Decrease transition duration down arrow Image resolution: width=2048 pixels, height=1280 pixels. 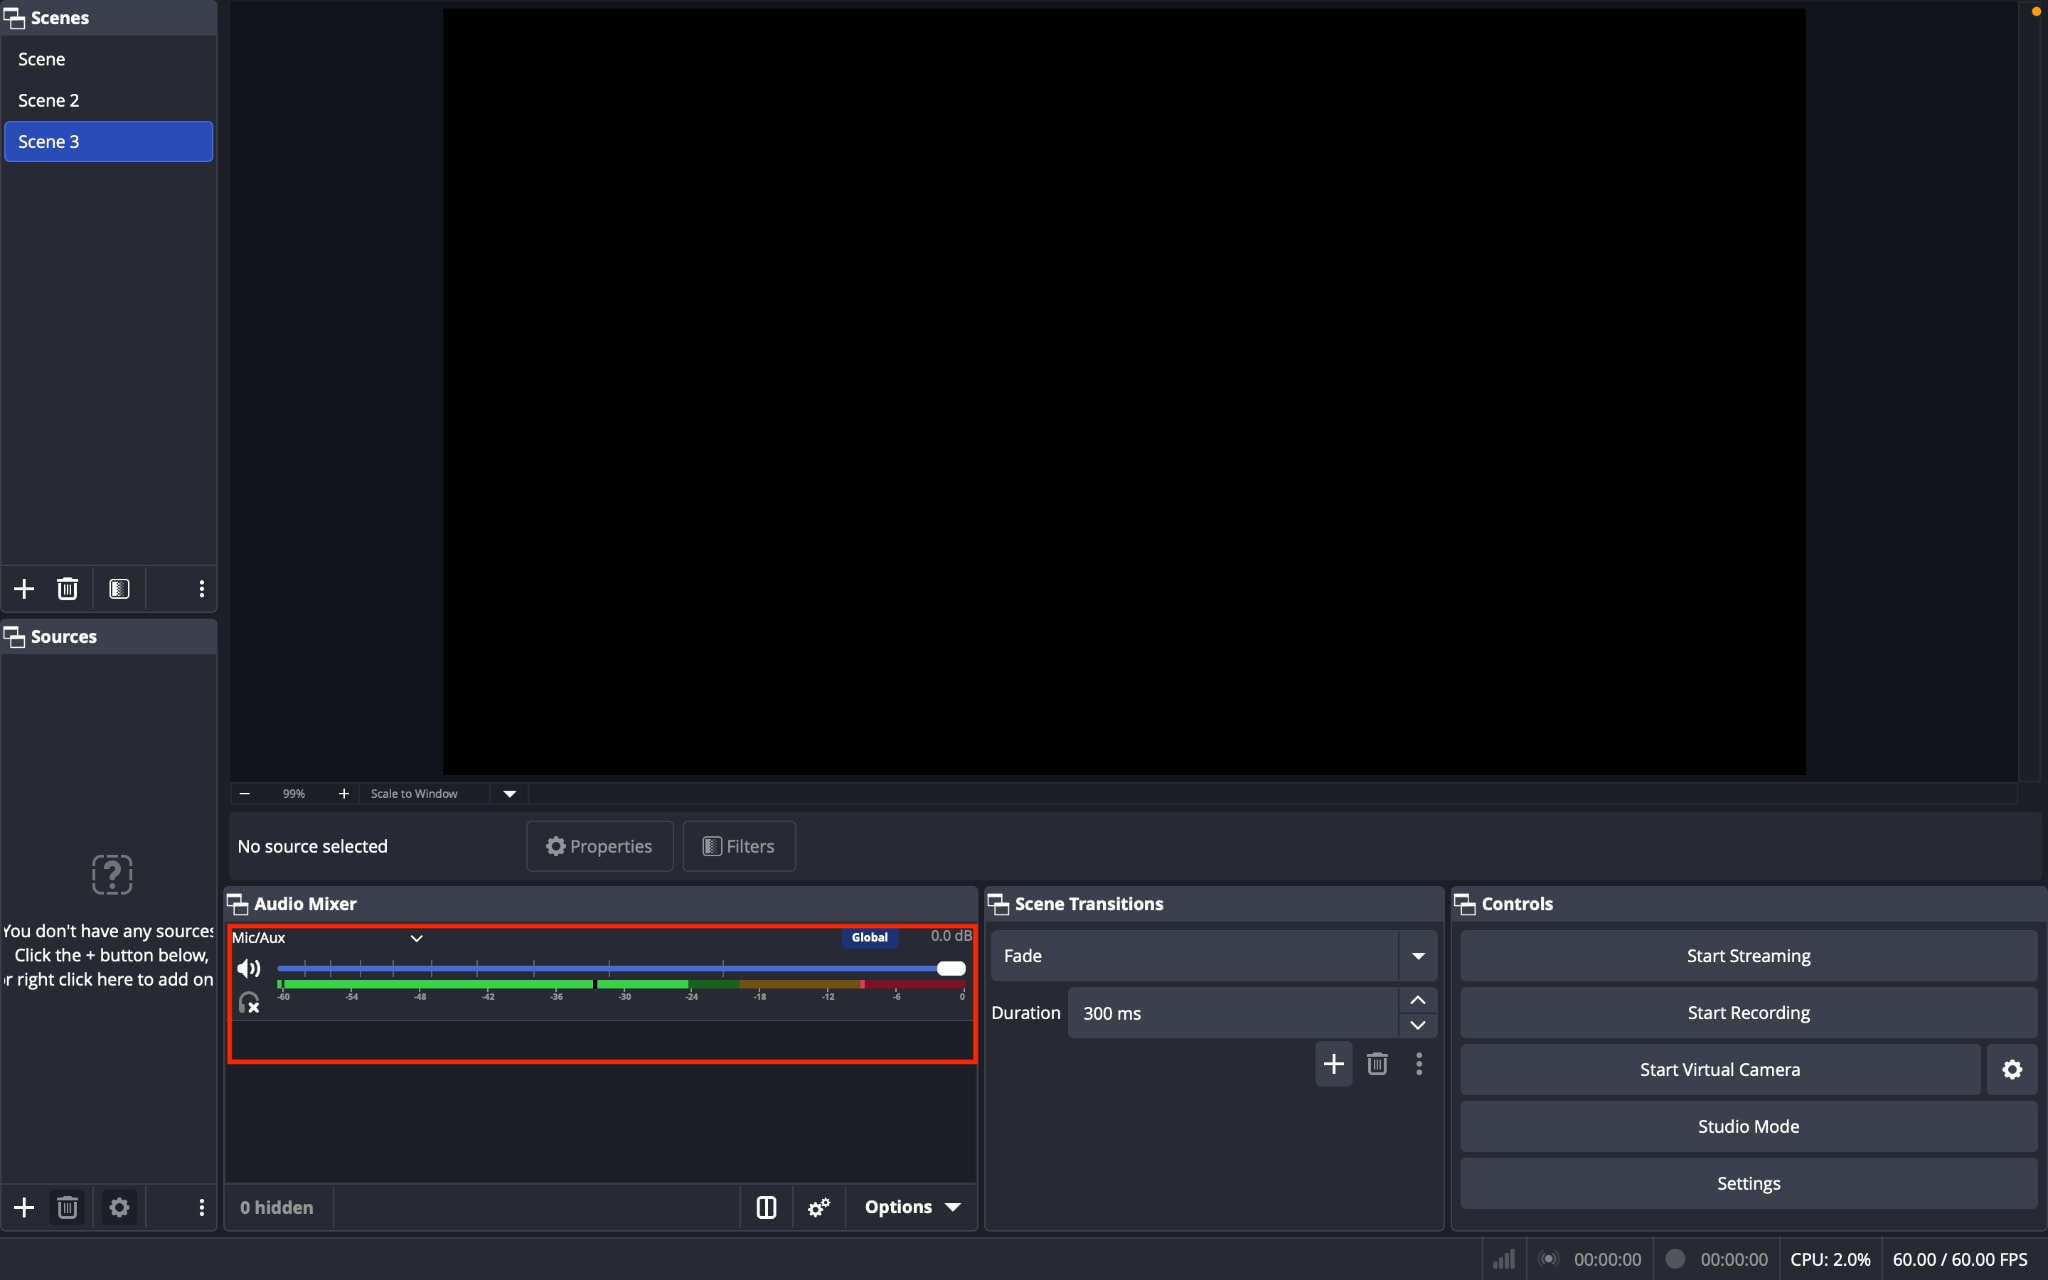click(1417, 1025)
